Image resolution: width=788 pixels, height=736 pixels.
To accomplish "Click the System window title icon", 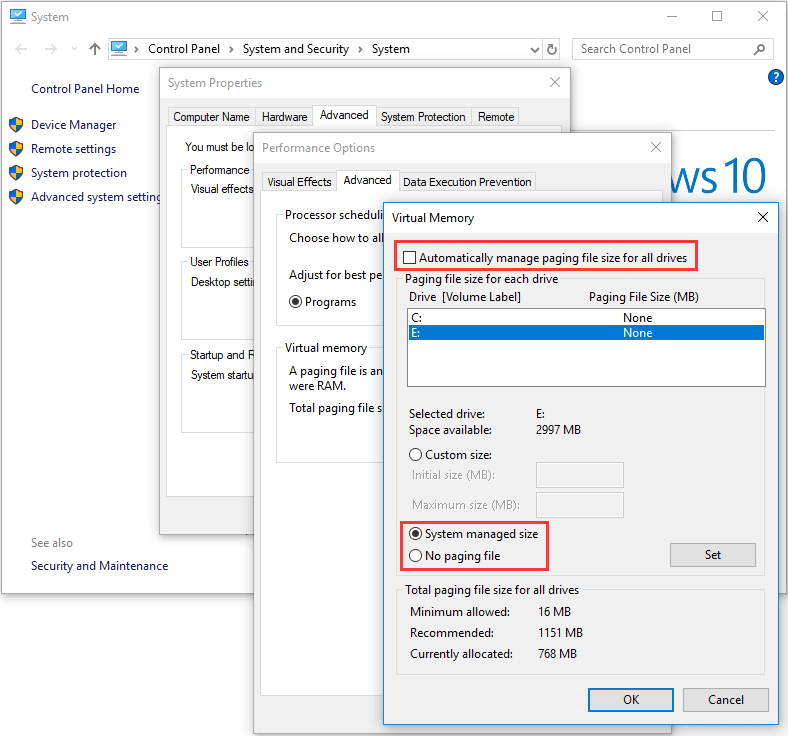I will (x=18, y=17).
